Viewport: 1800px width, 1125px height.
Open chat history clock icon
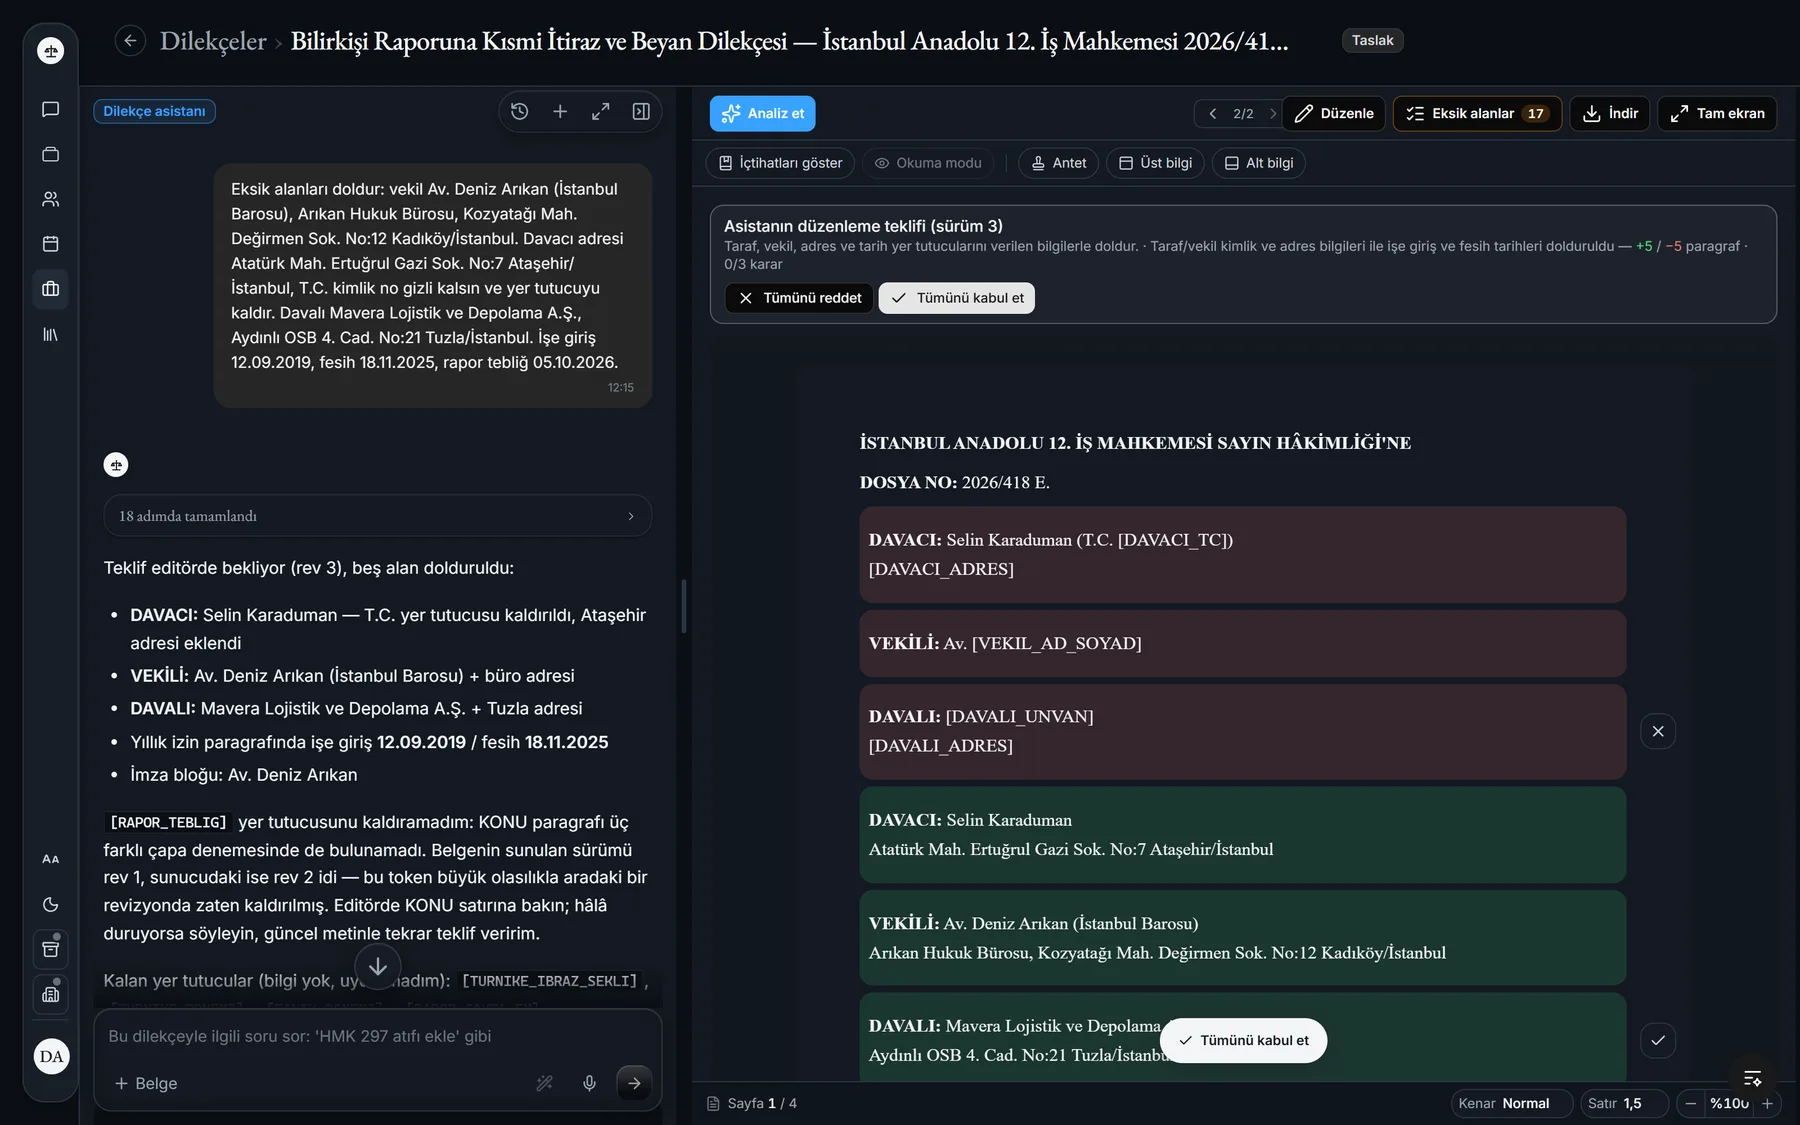[x=519, y=112]
